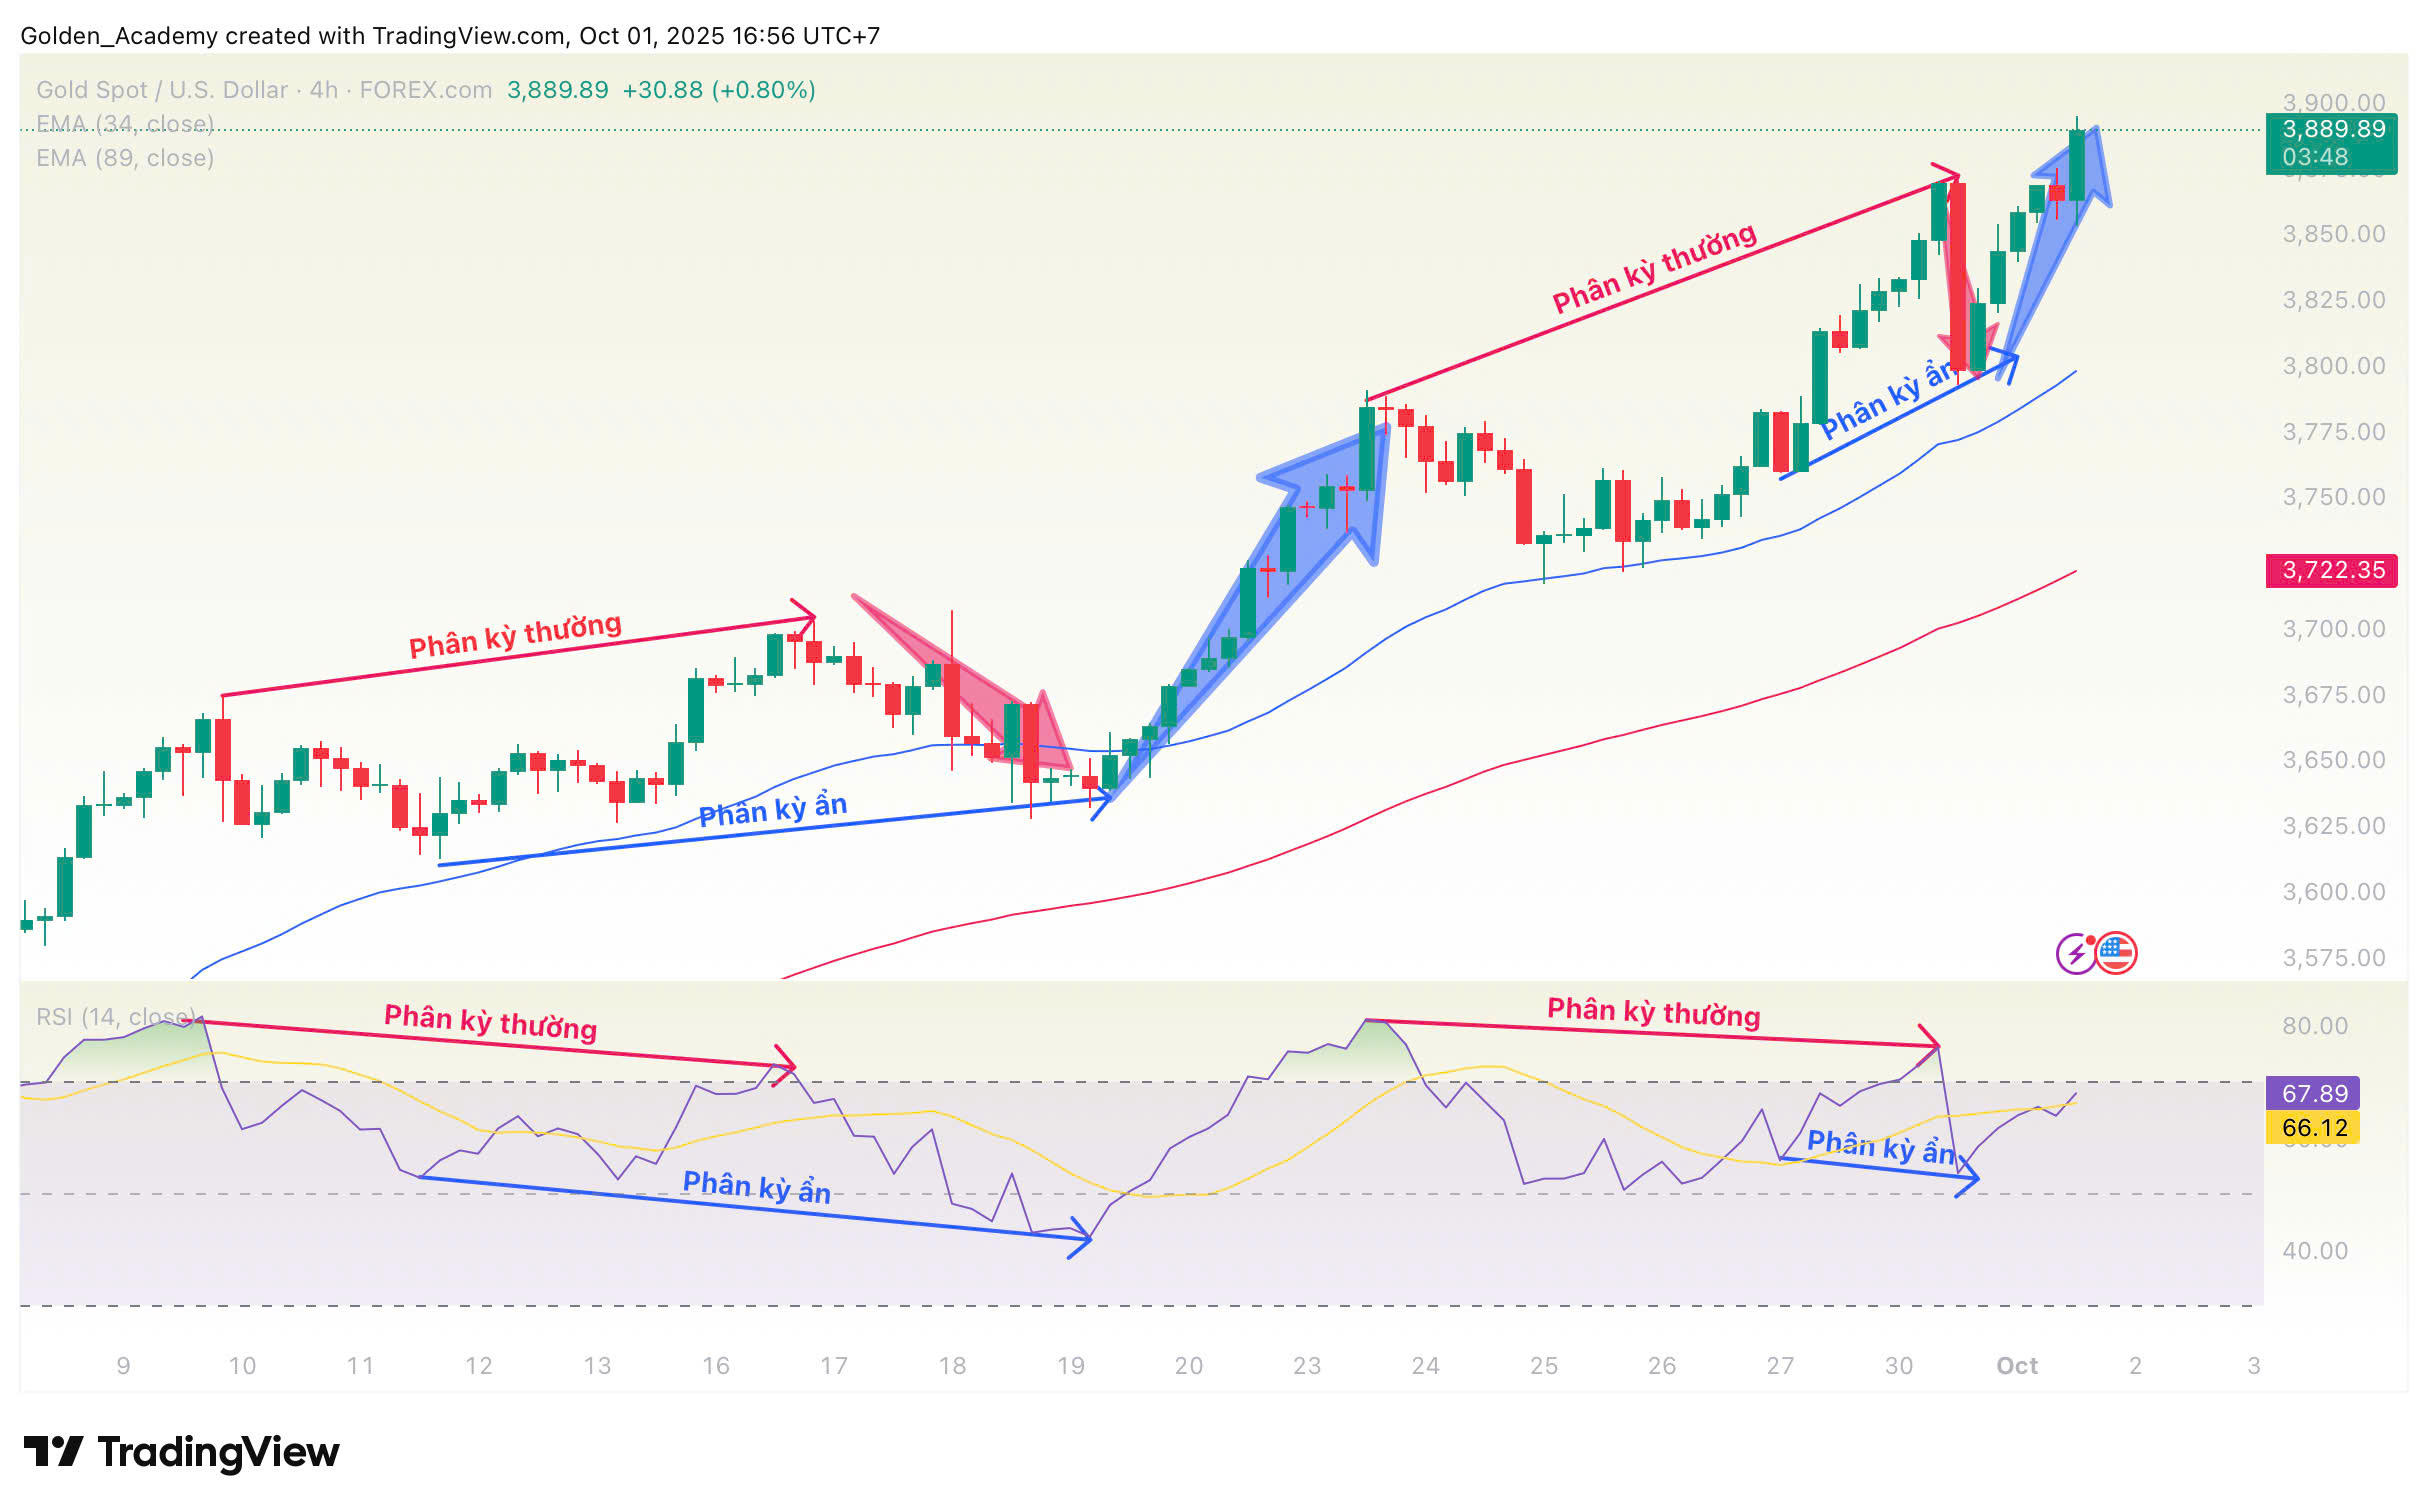Select the EMA (89, close) indicator legend
Viewport: 2428px width, 1512px height.
pos(125,158)
